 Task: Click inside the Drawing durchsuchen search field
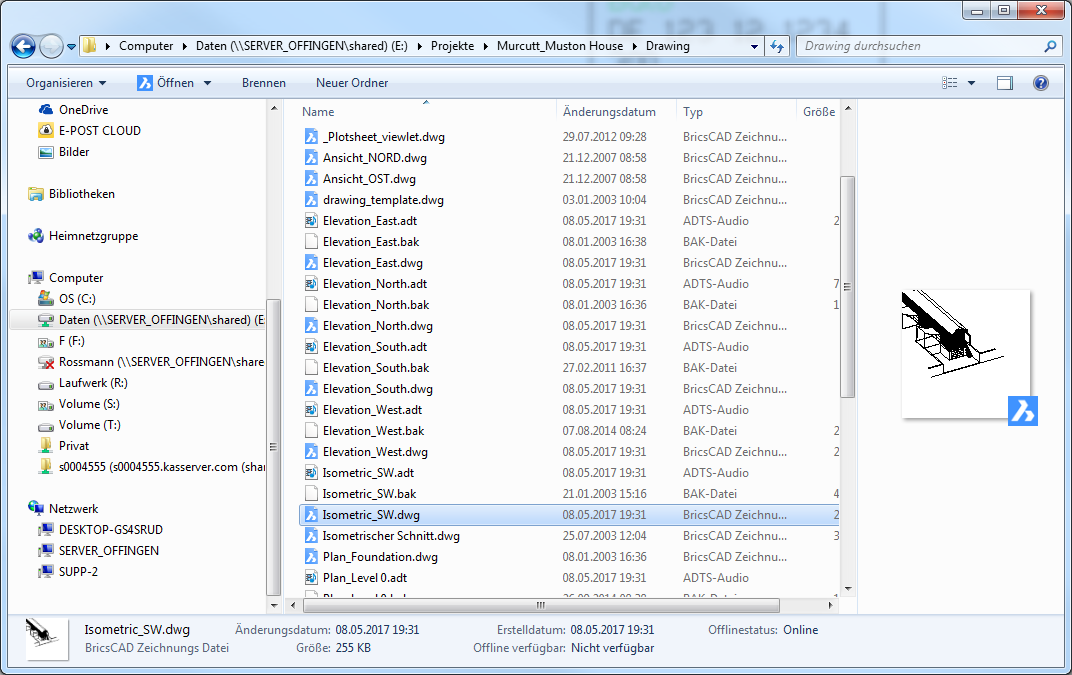coord(918,46)
